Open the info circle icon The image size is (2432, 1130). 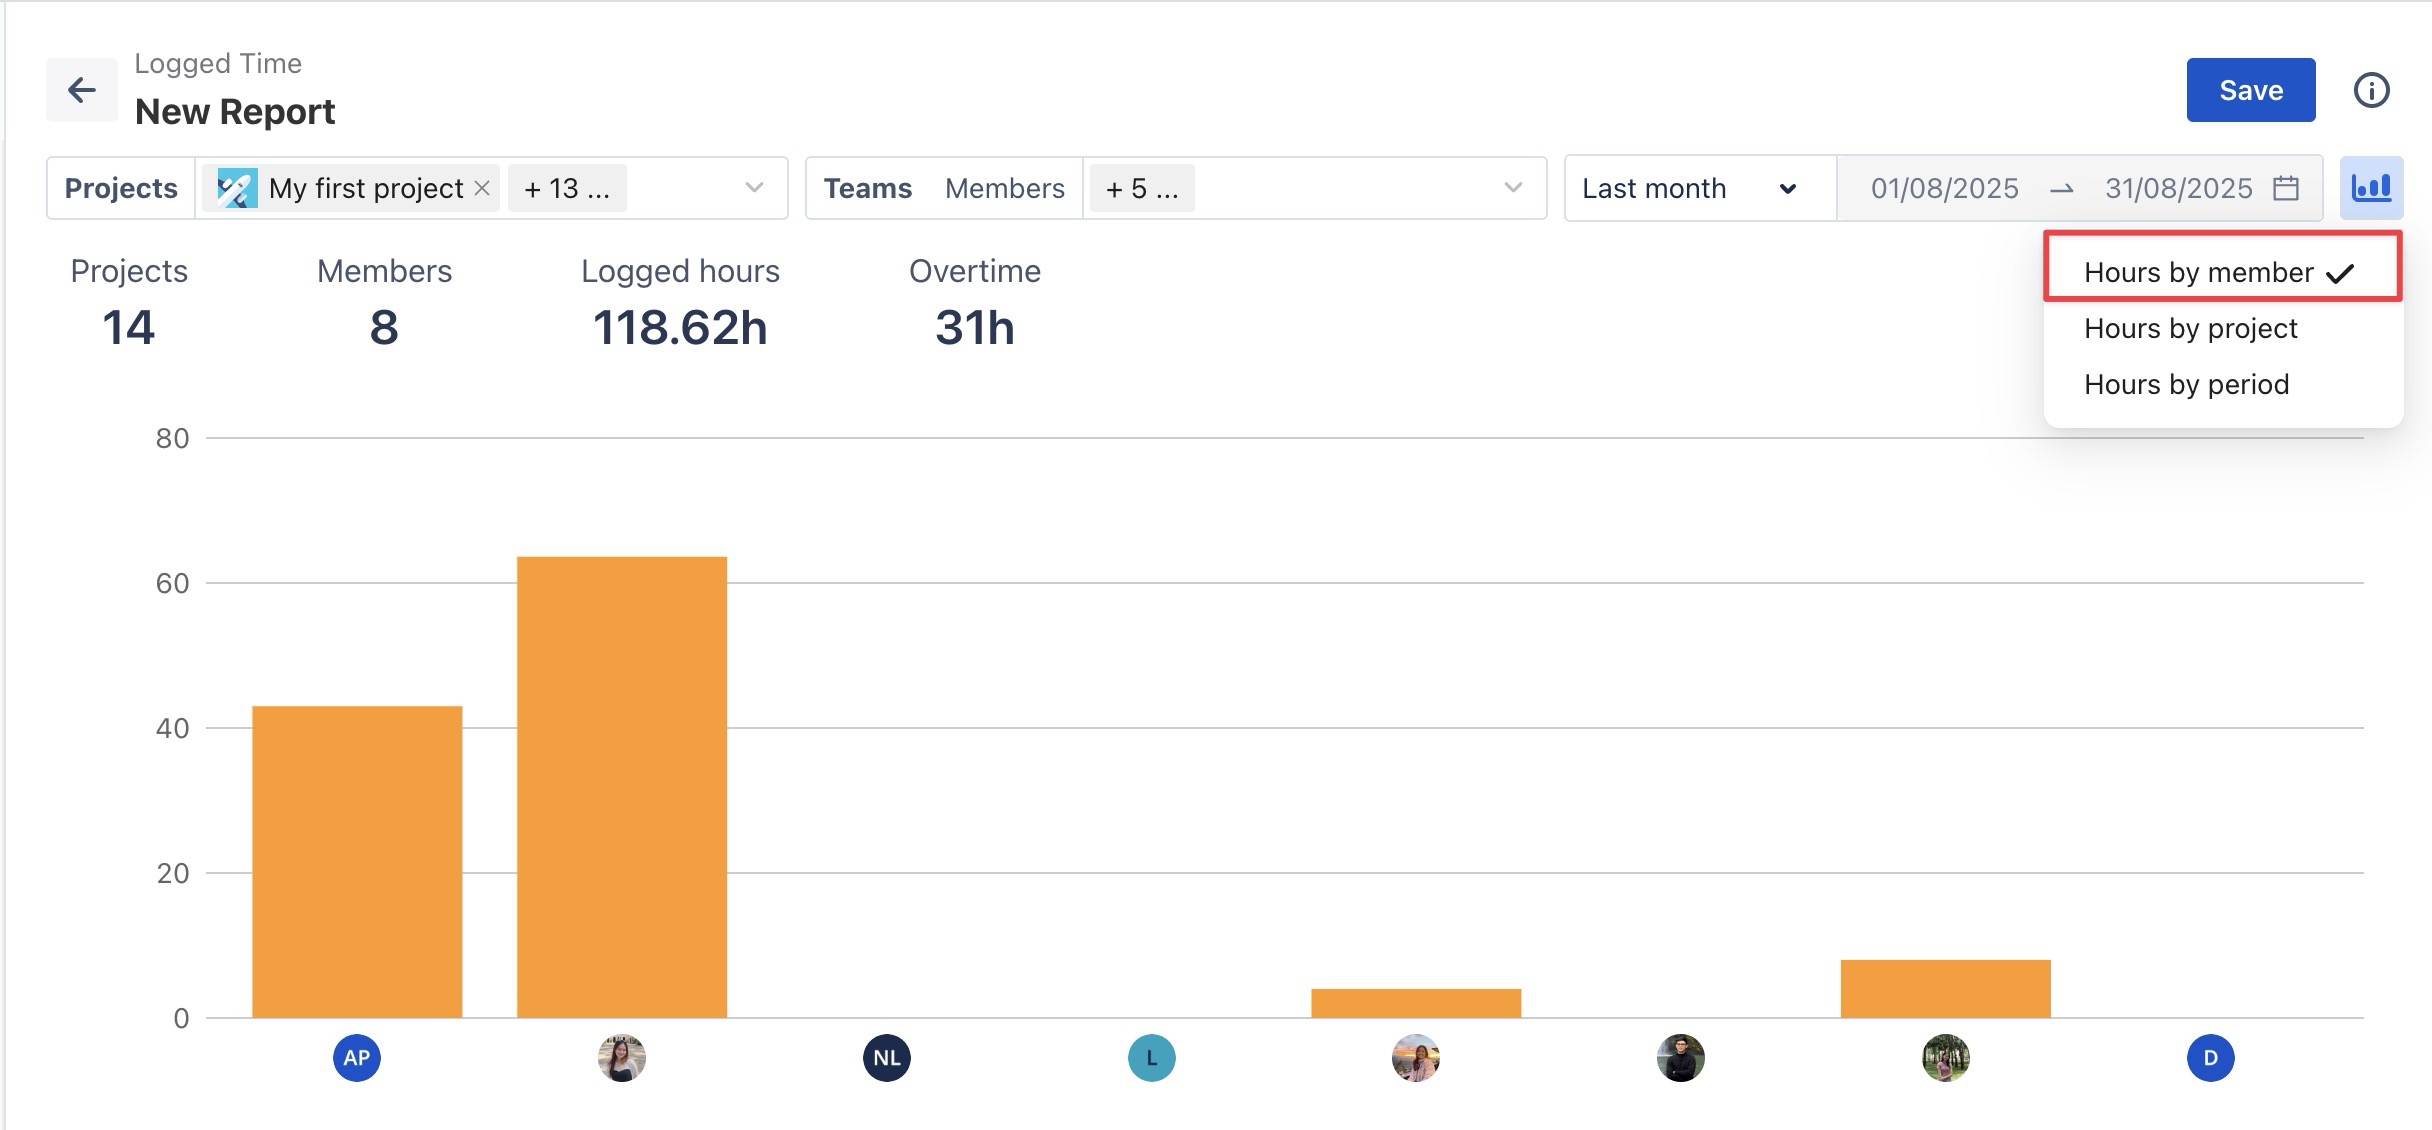click(x=2371, y=90)
